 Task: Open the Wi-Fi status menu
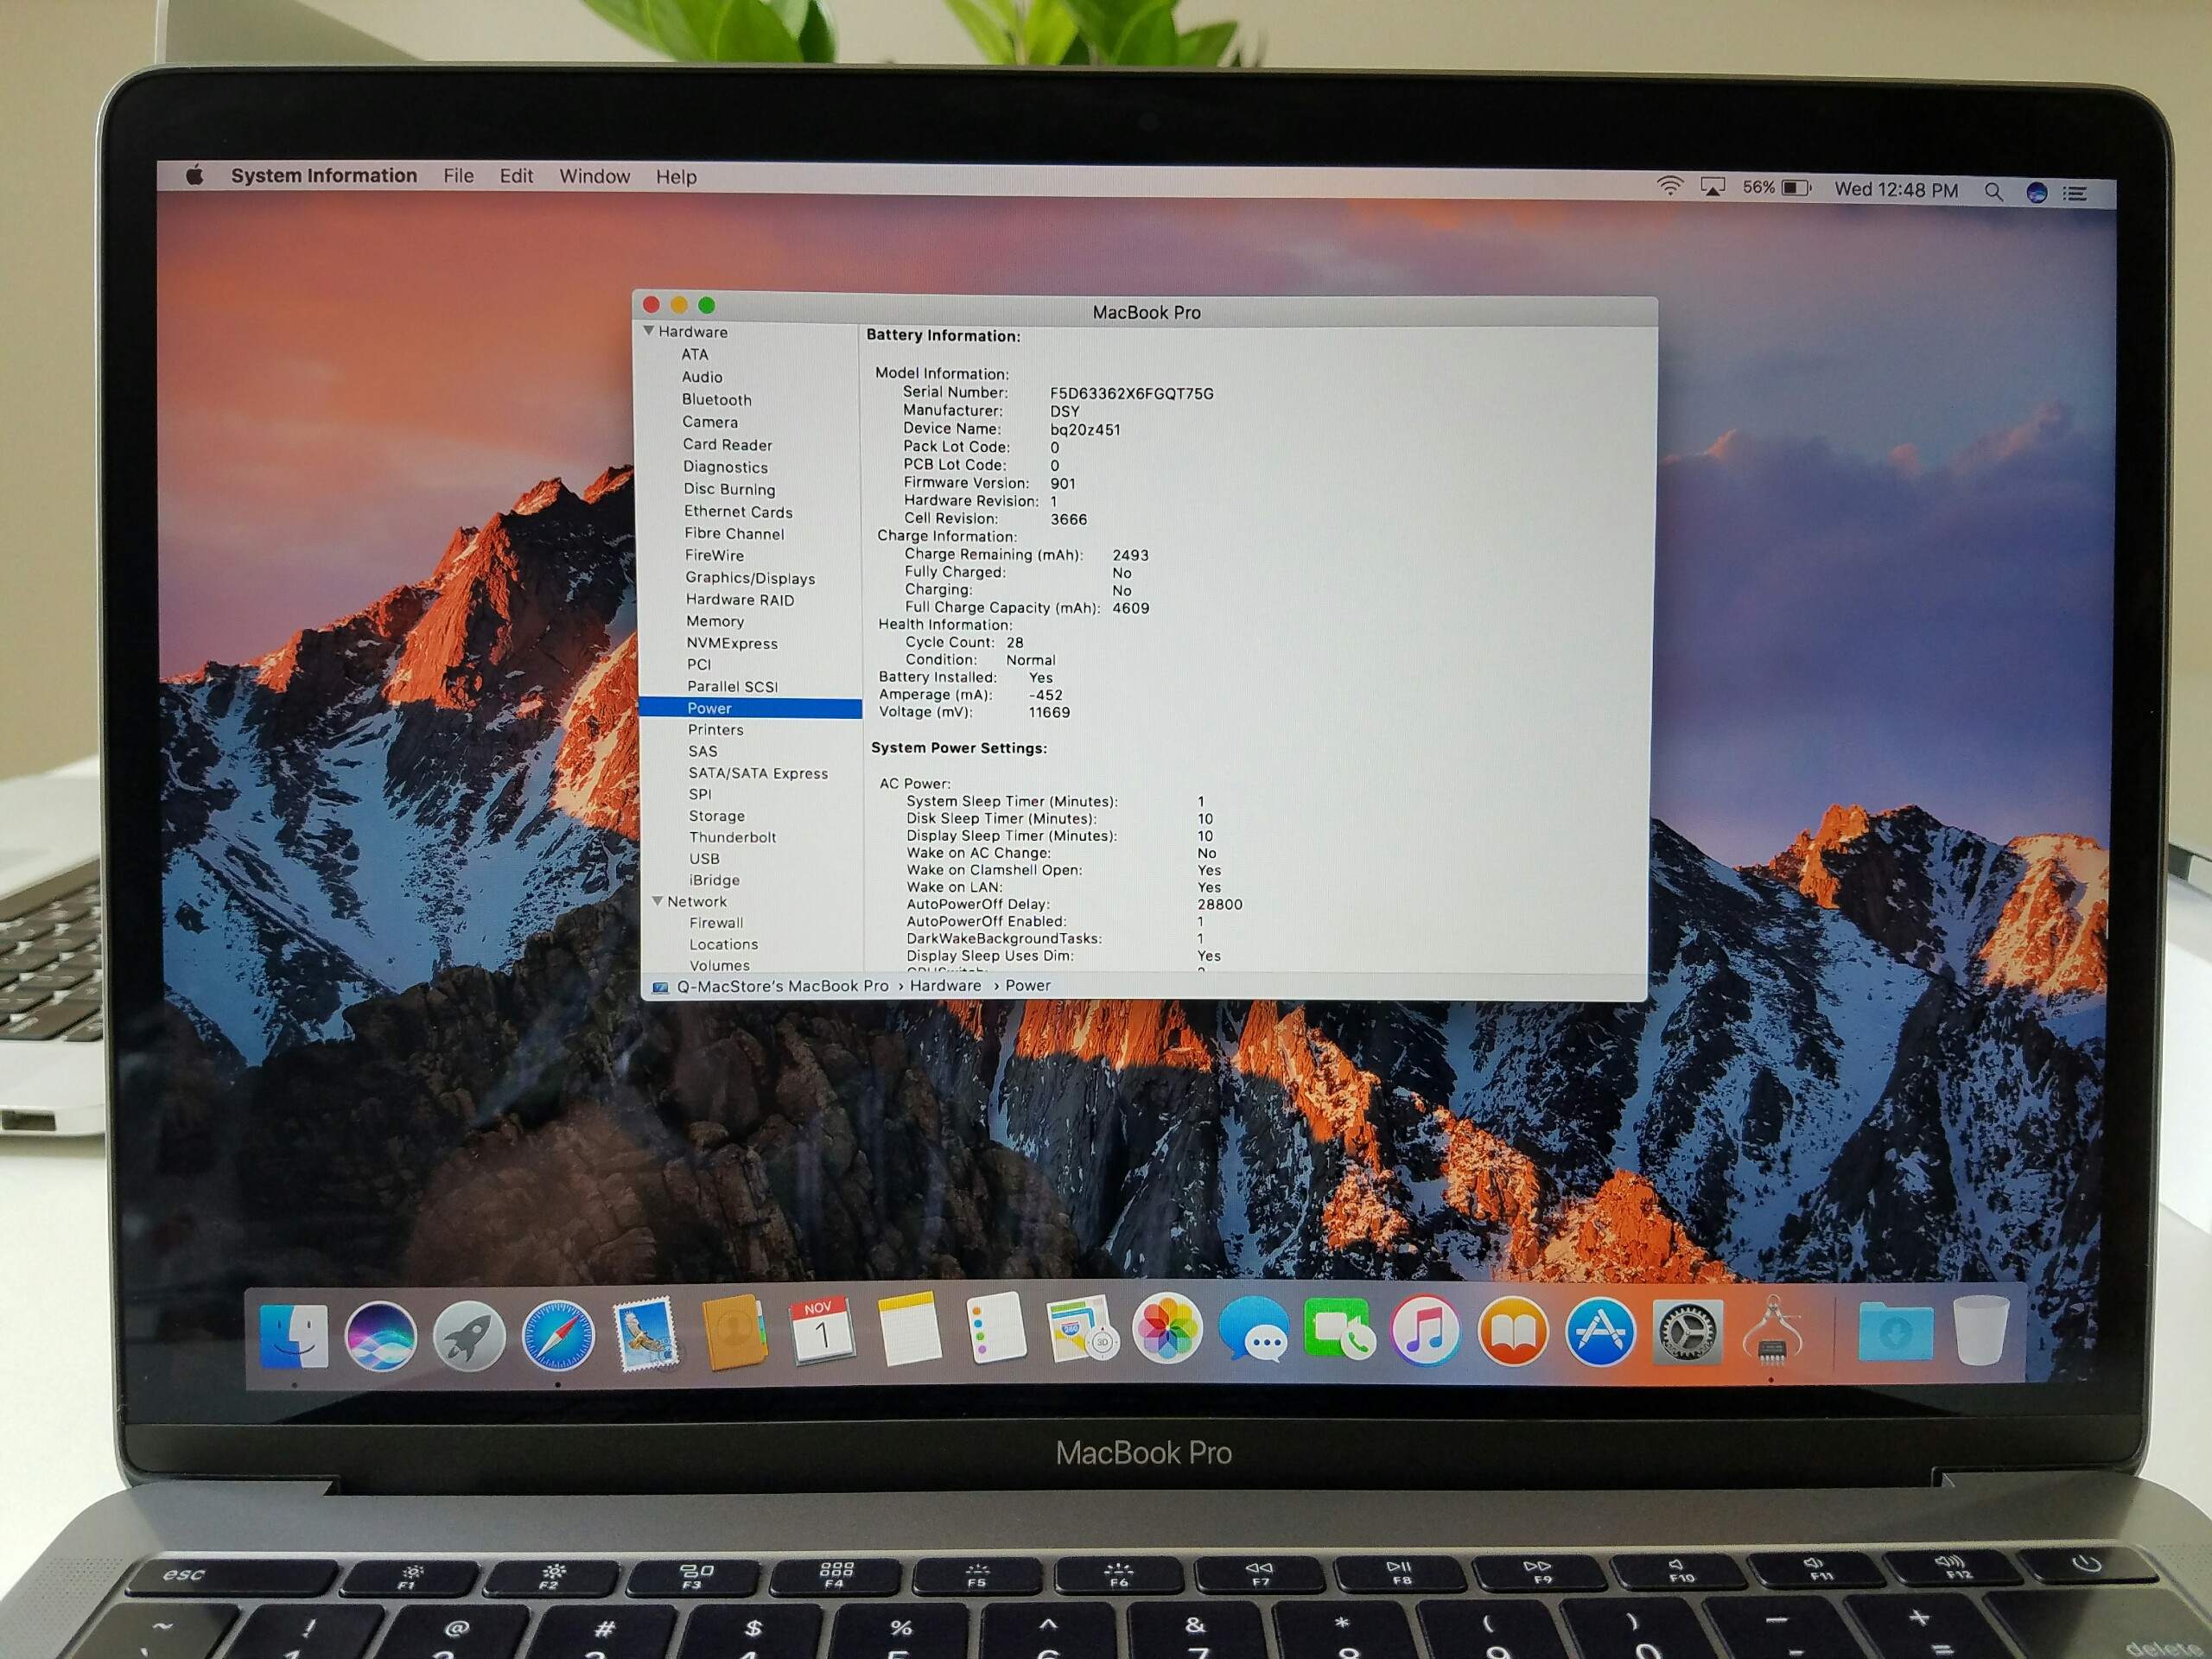point(1669,186)
